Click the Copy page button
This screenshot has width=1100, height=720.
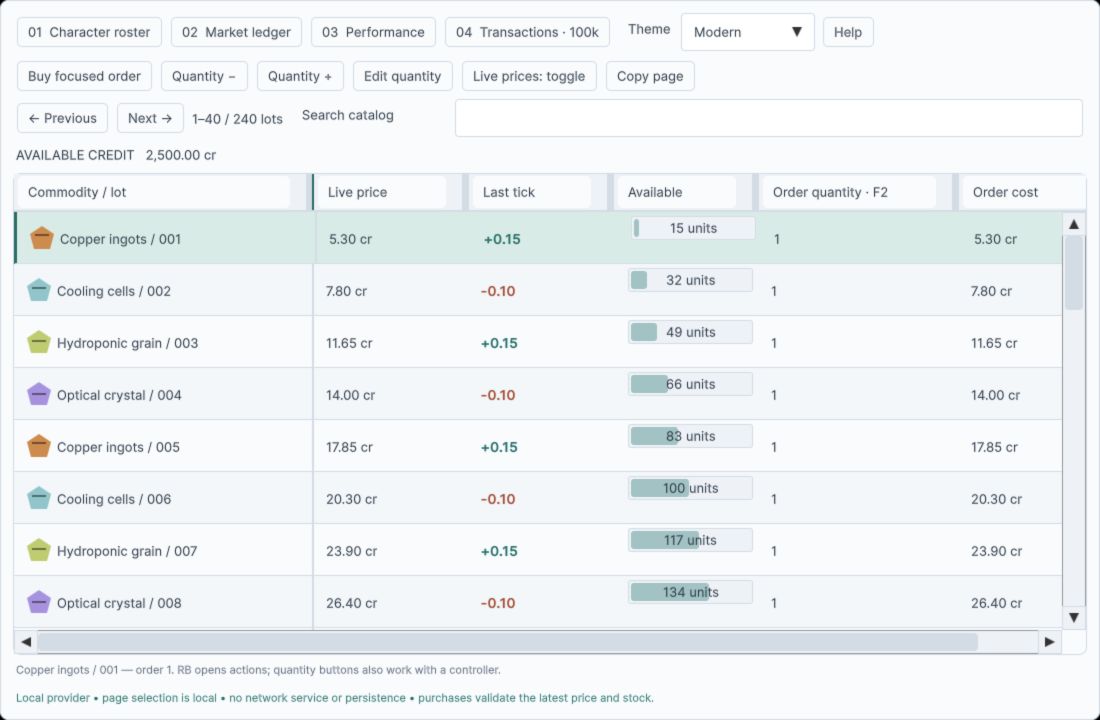pyautogui.click(x=650, y=76)
